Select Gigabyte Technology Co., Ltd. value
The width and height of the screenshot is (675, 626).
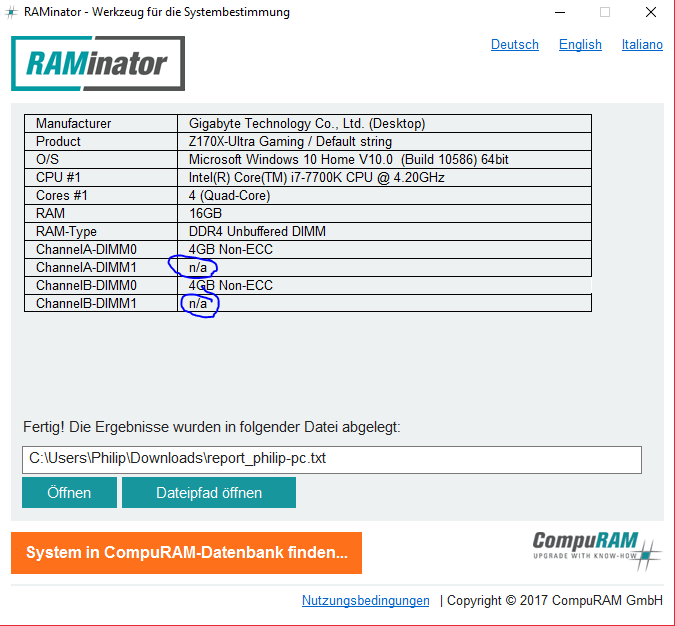pyautogui.click(x=384, y=124)
